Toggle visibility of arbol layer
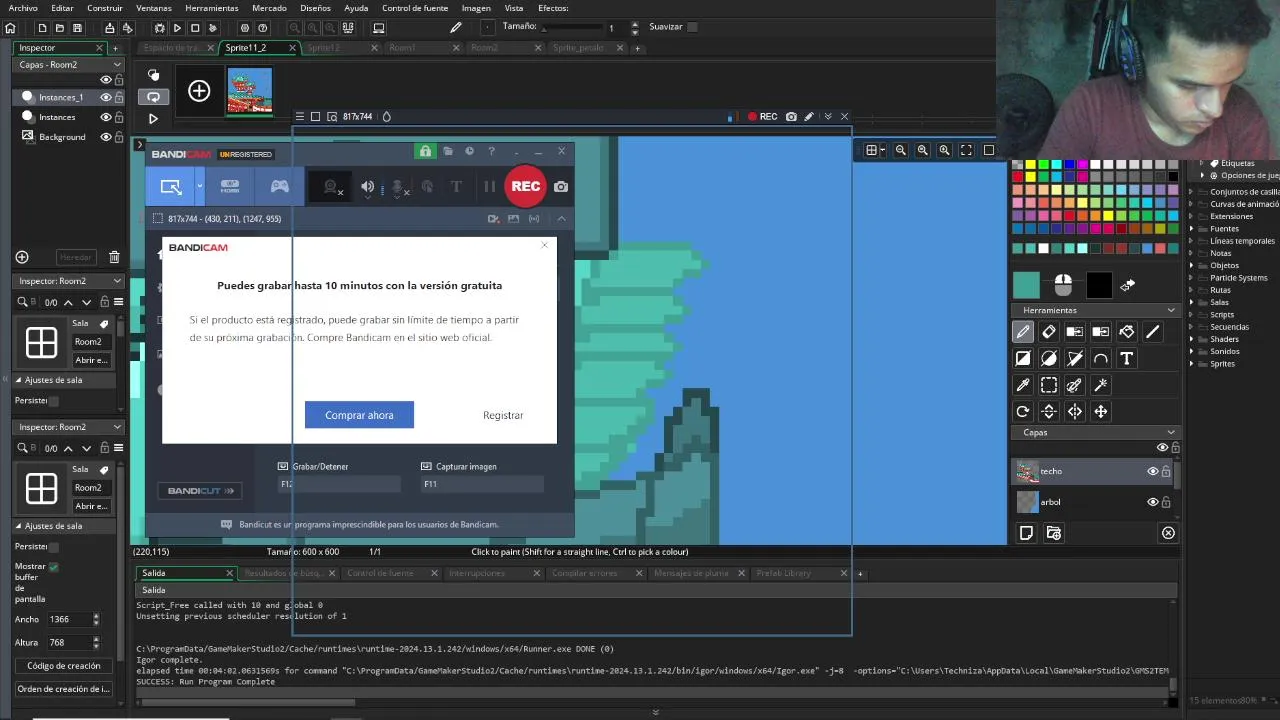 click(1152, 502)
